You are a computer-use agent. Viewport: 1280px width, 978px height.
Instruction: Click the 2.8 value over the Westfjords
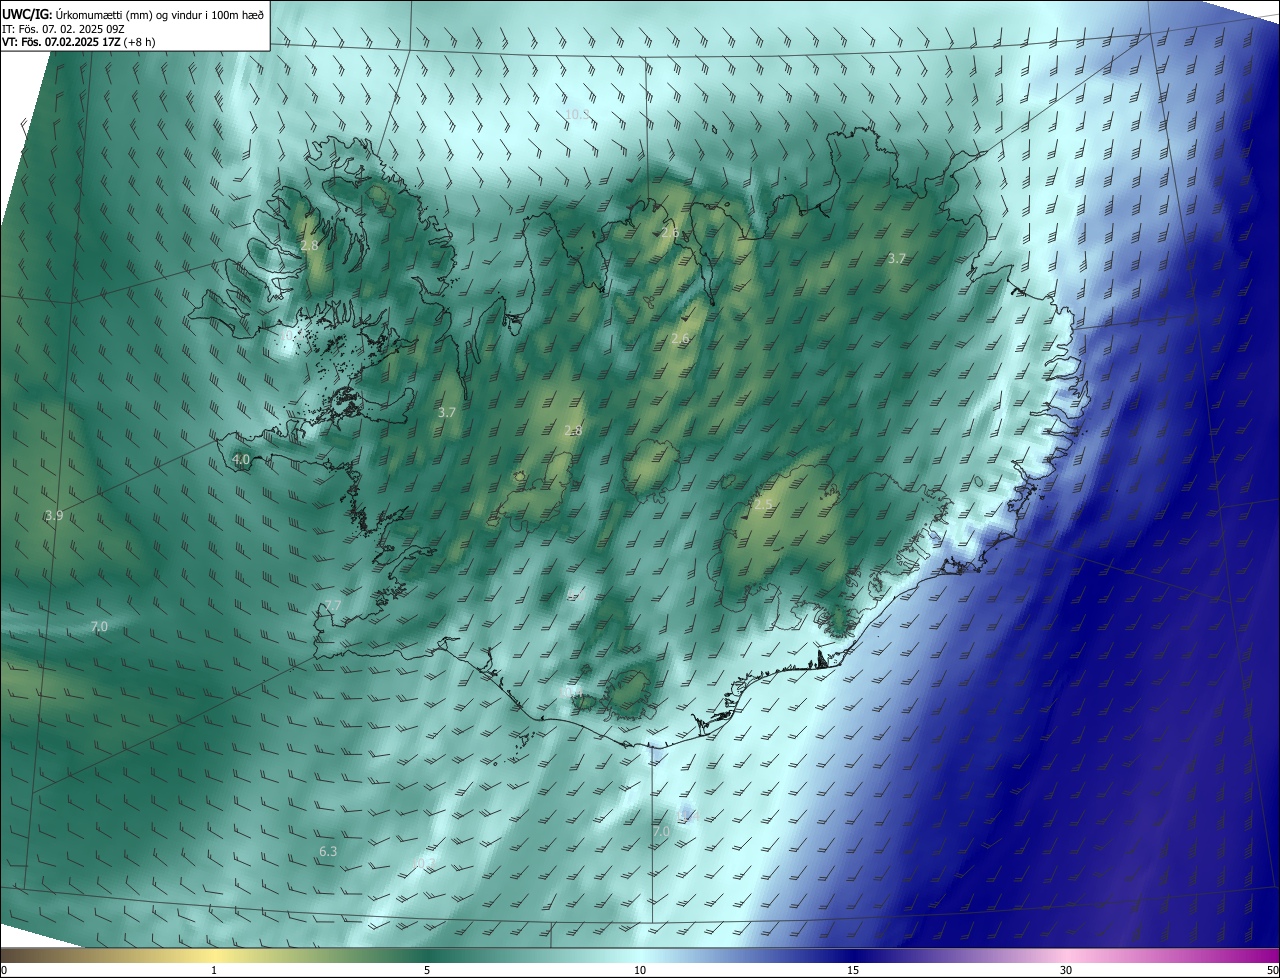309,245
